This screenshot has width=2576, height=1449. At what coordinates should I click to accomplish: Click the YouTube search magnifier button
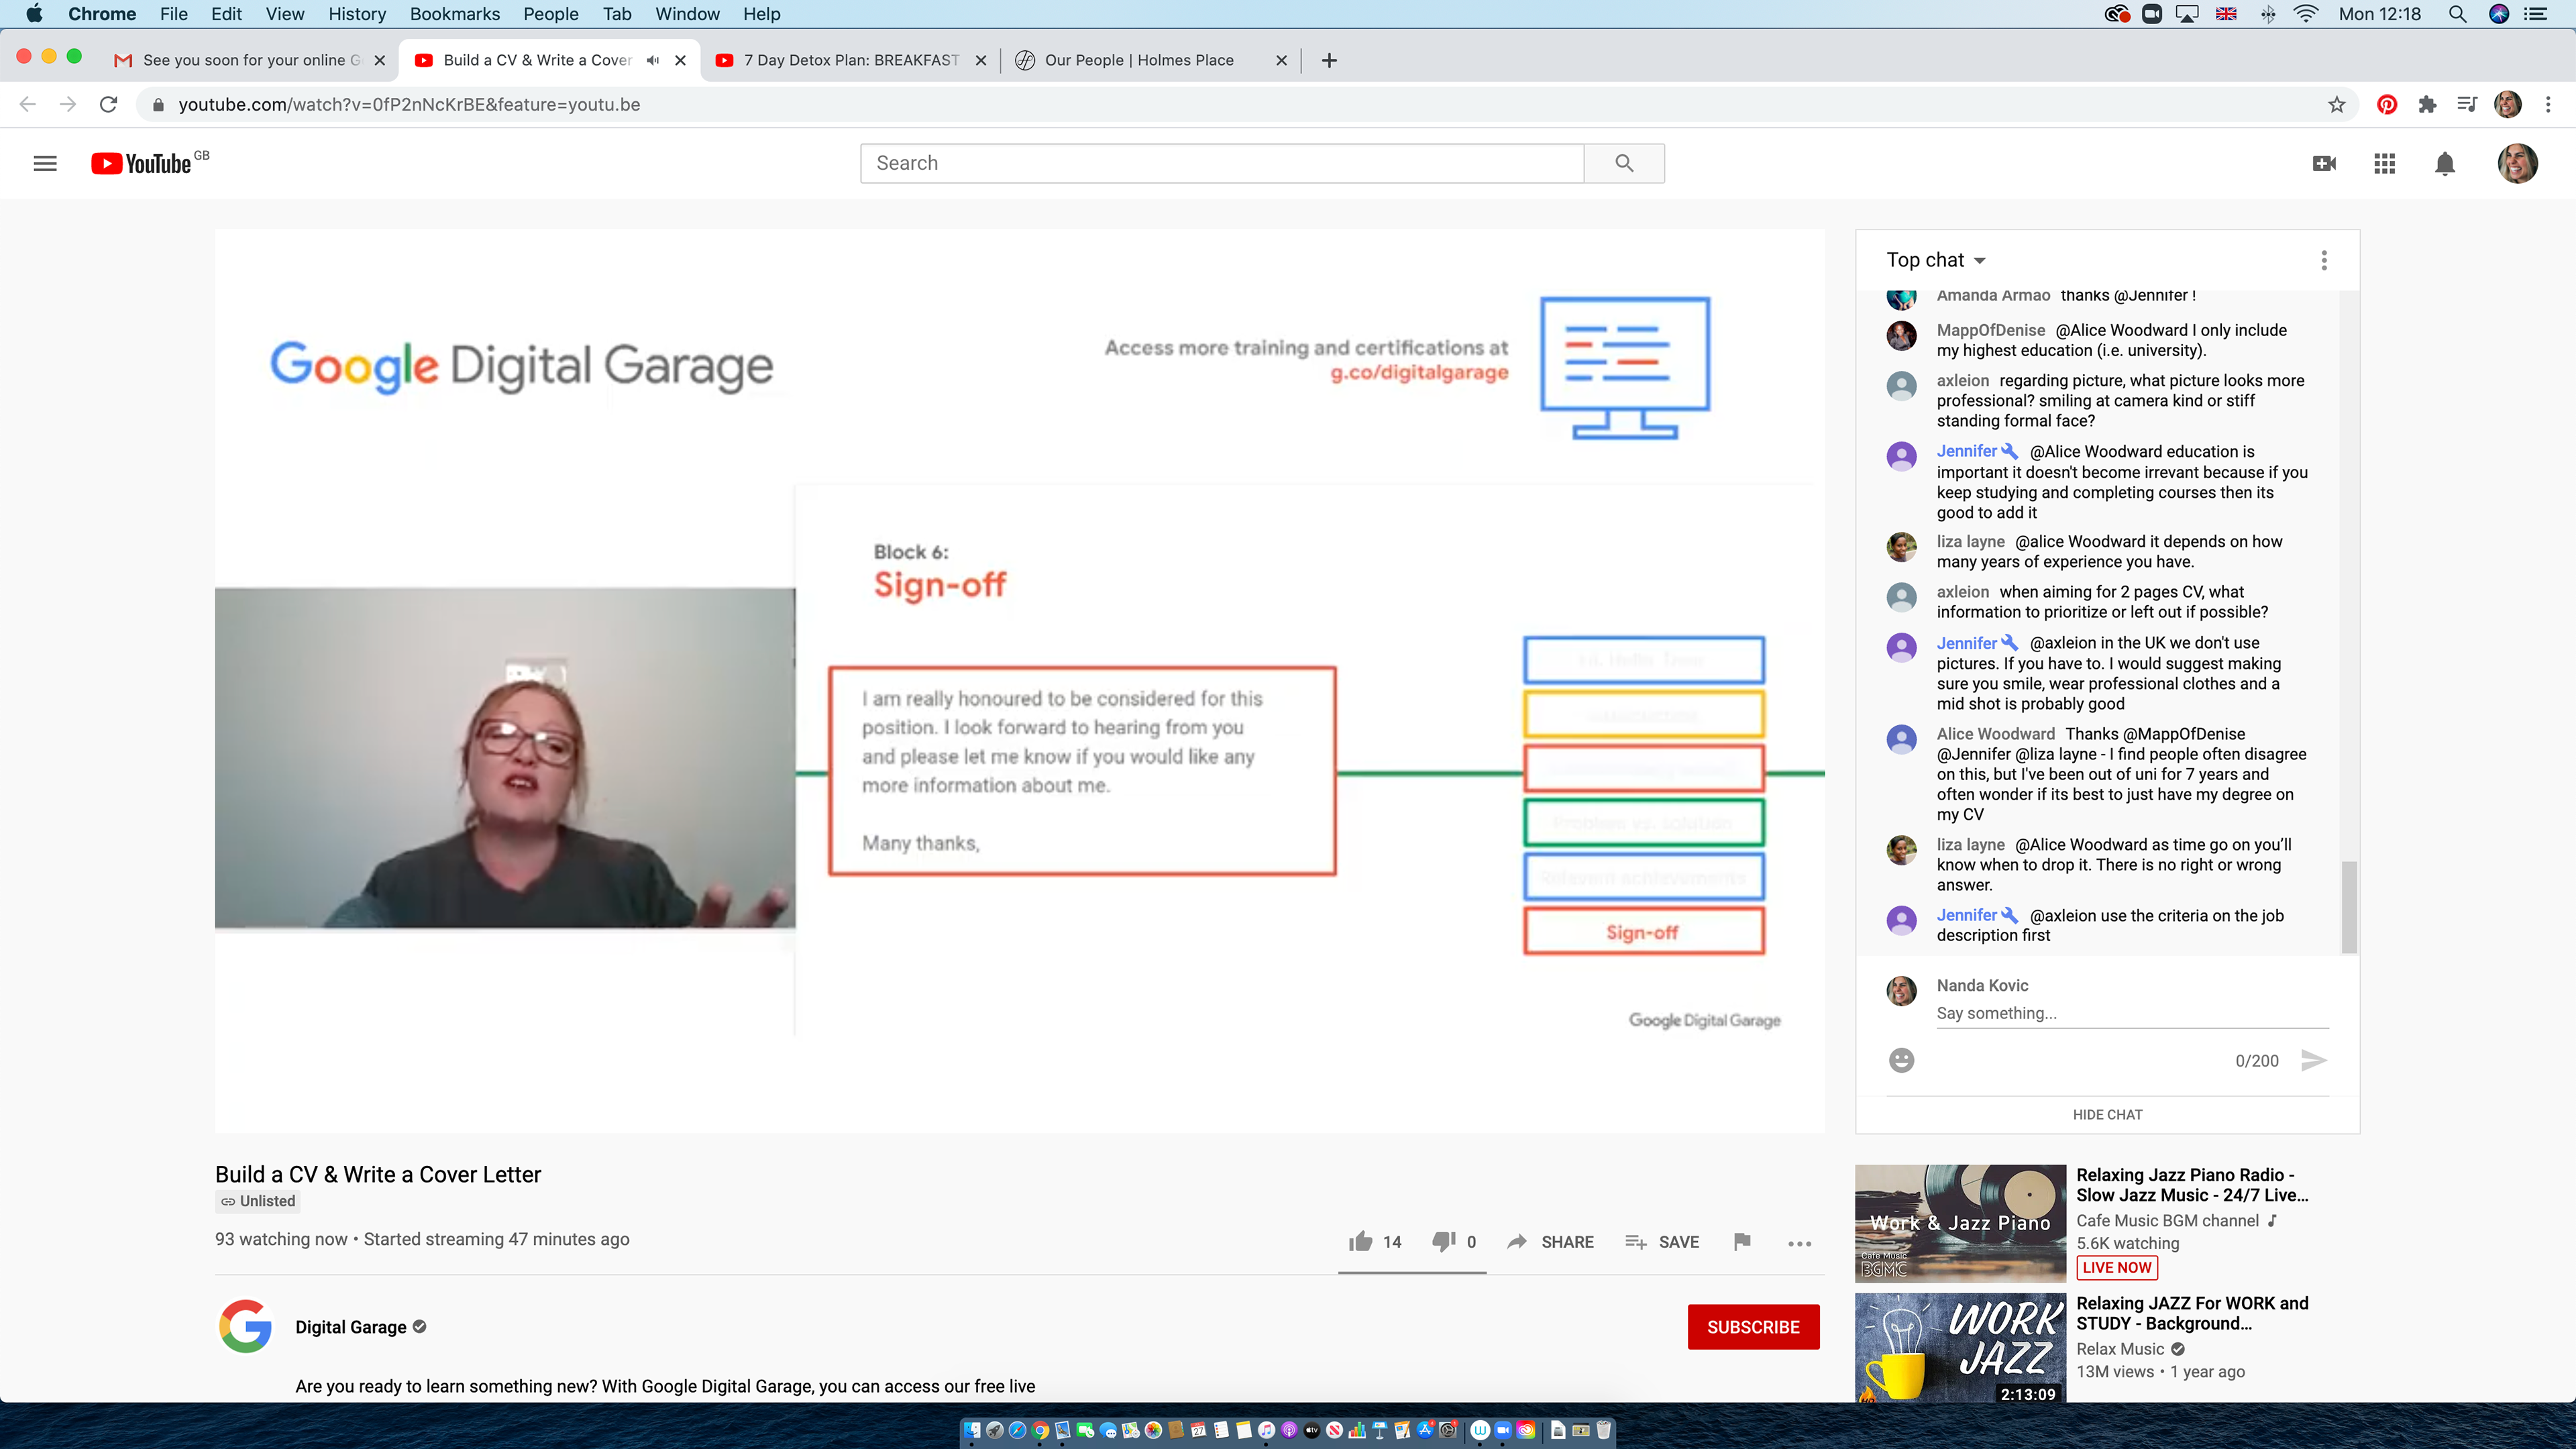pos(1624,163)
